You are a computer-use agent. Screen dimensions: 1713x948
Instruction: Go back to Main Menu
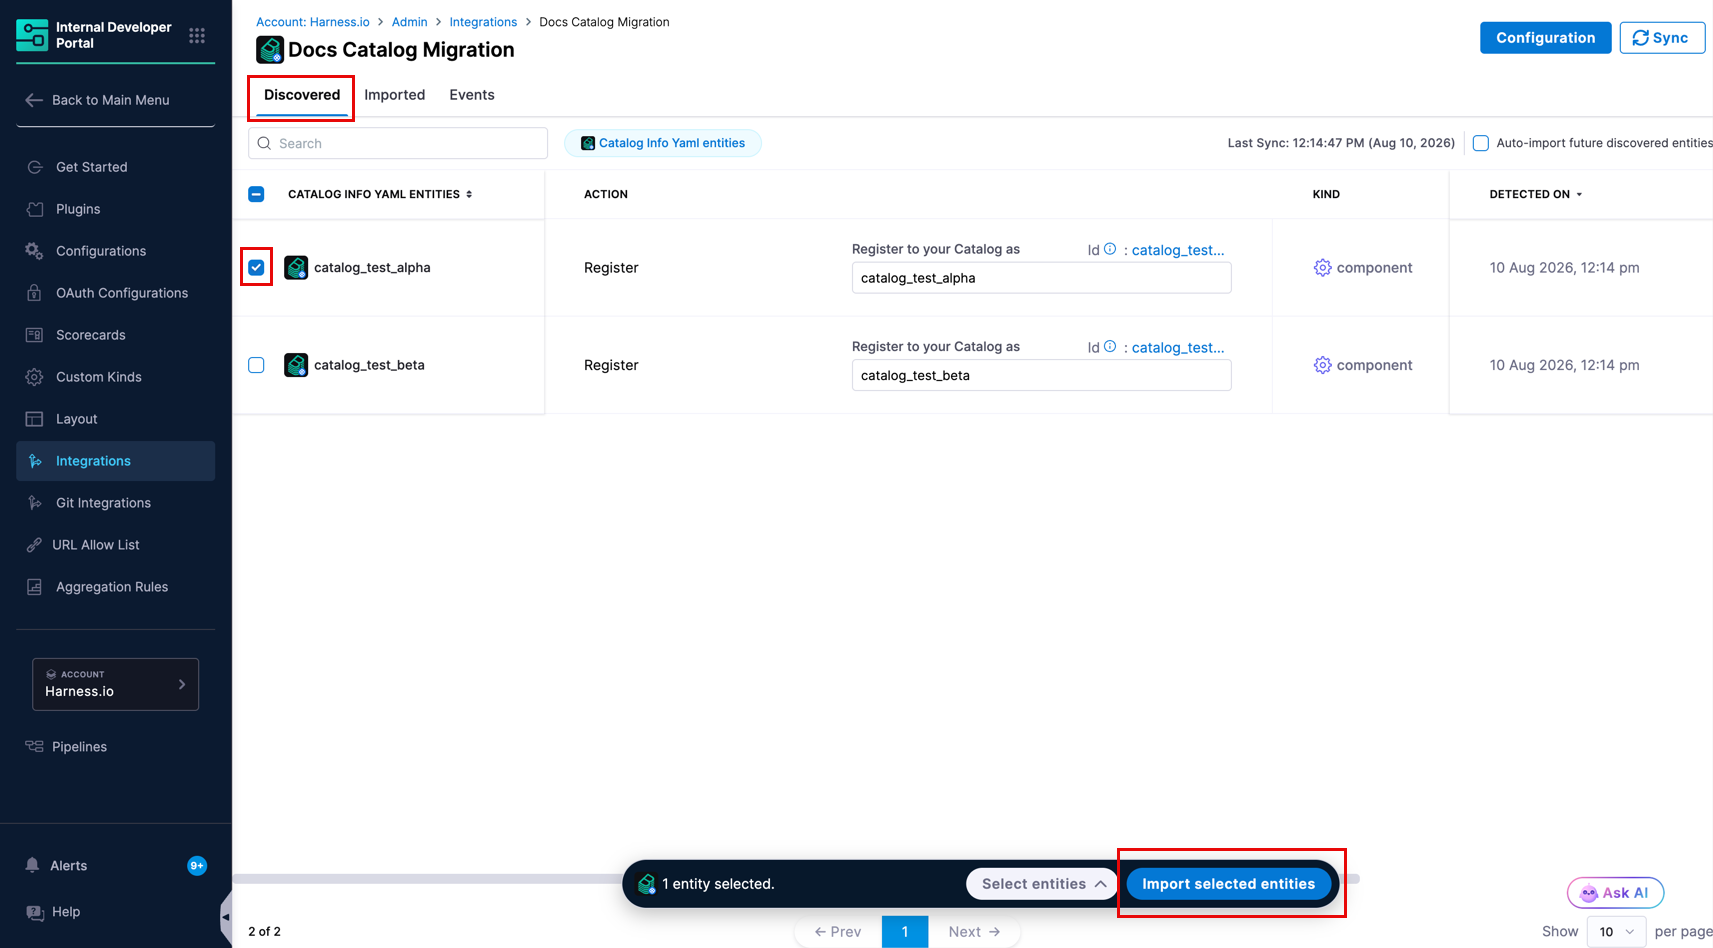97,100
